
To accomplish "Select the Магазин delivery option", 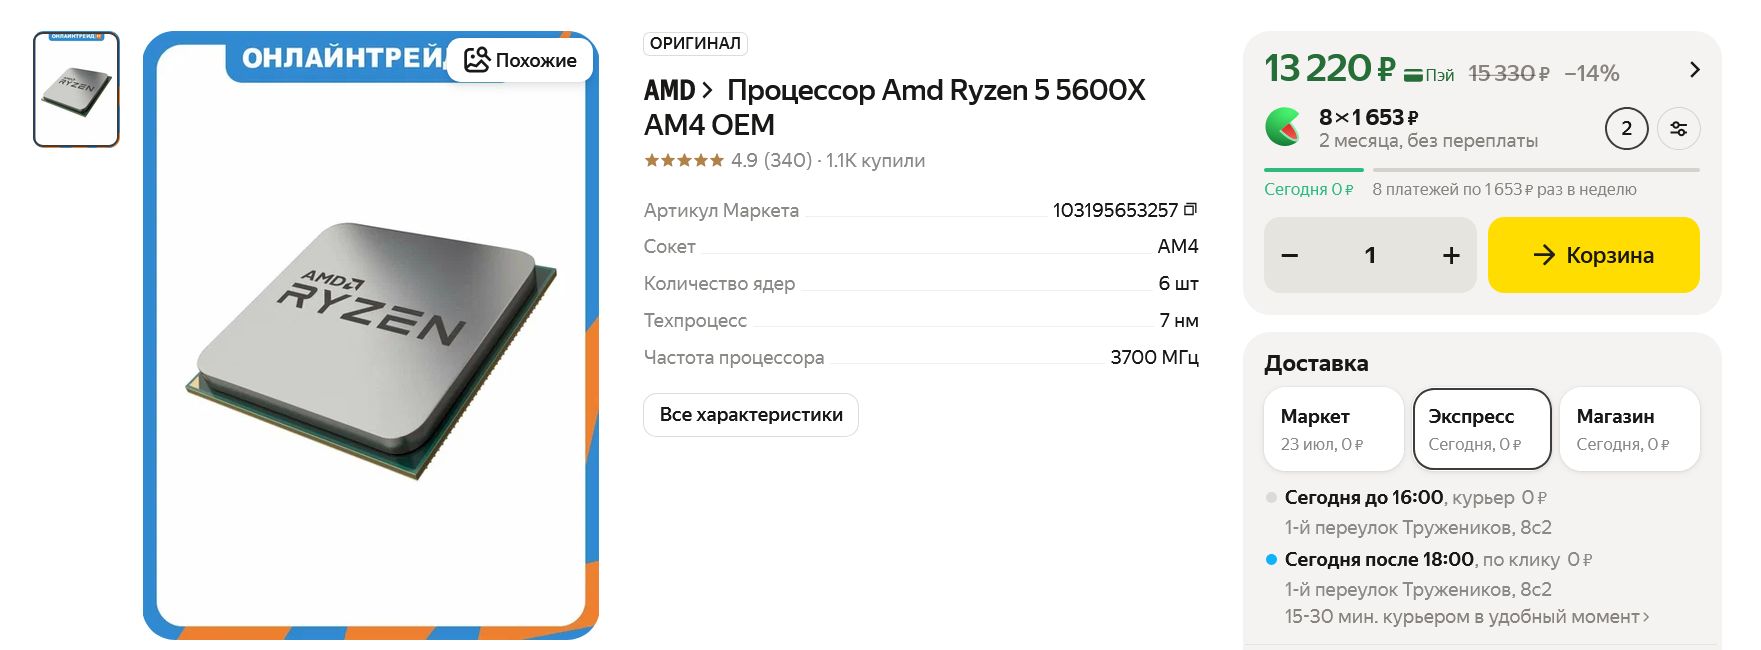I will (x=1630, y=429).
